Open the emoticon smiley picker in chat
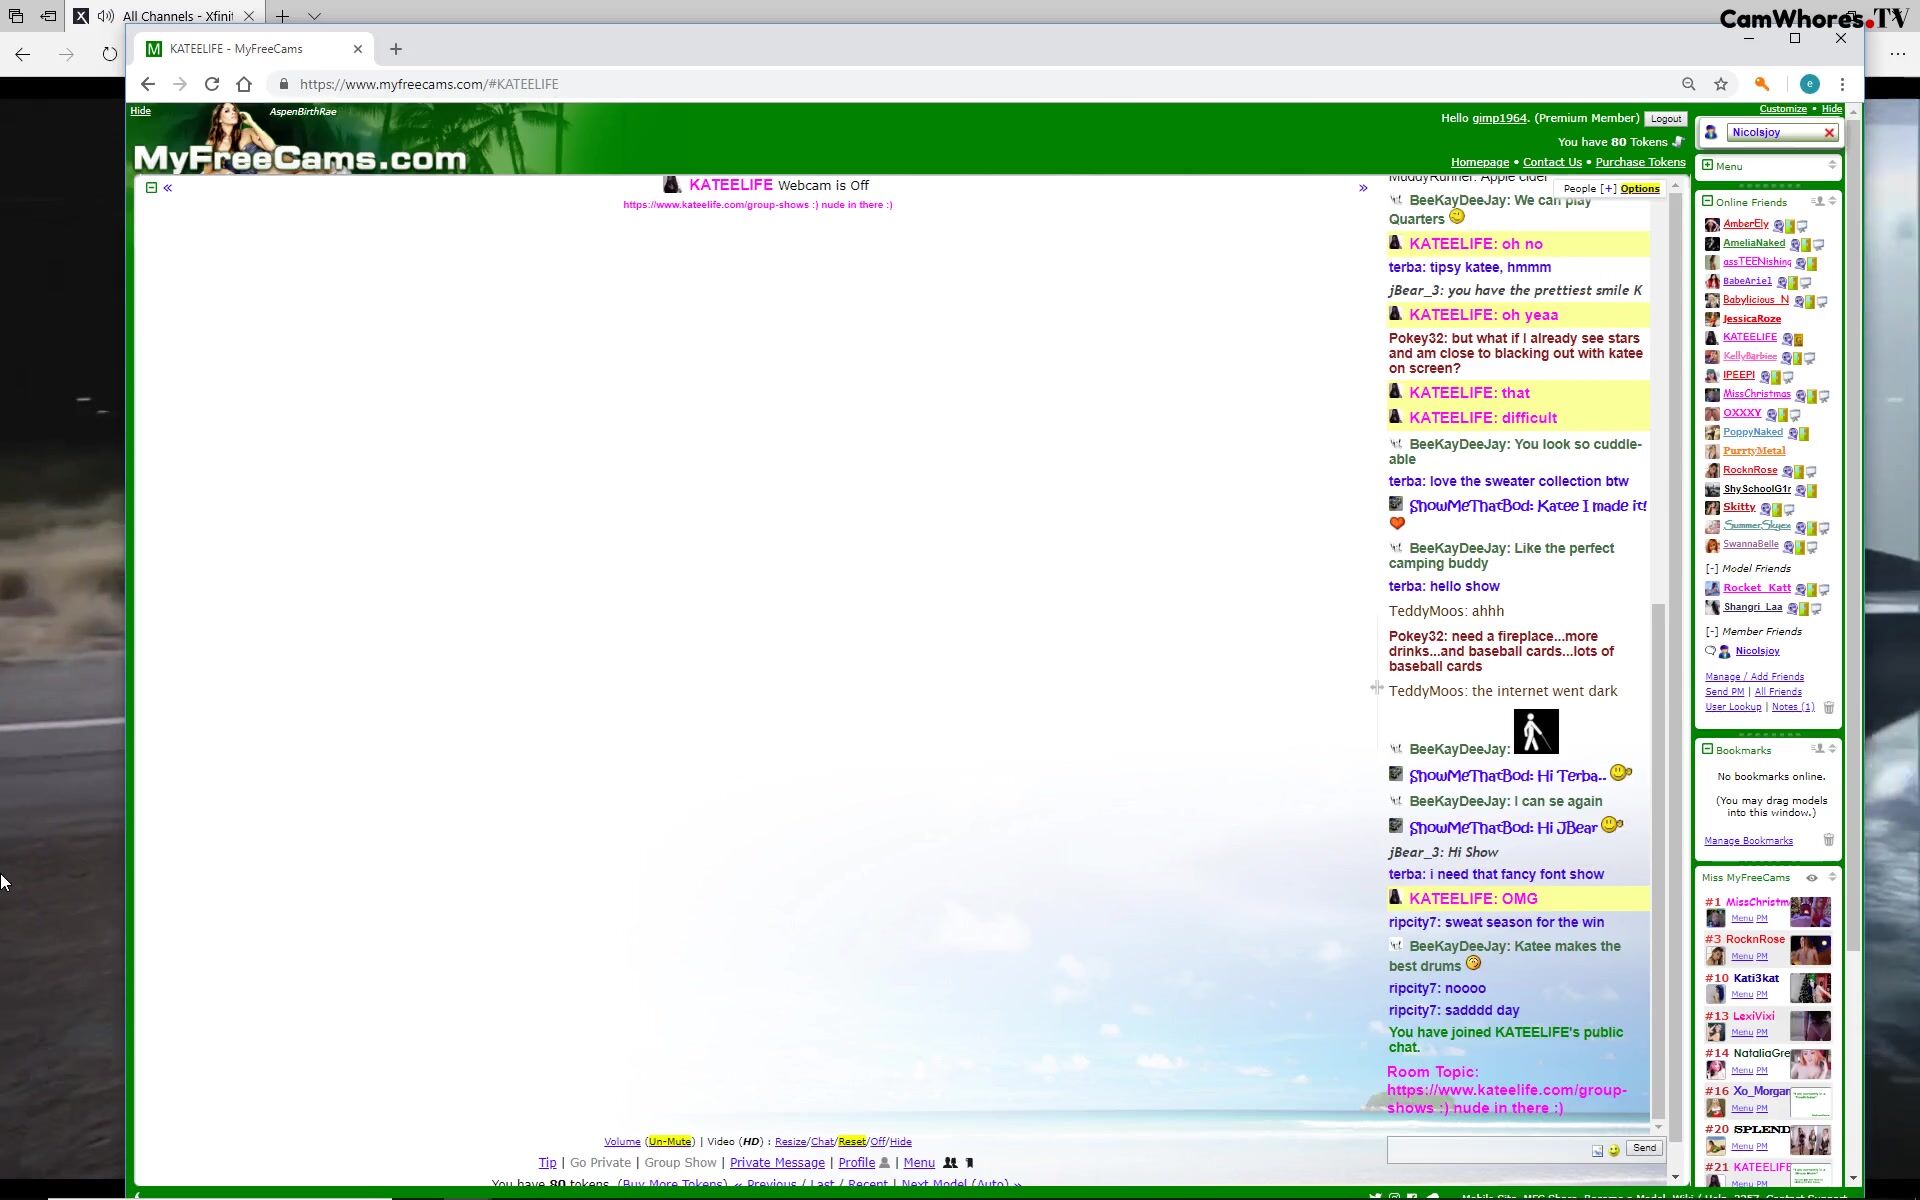Viewport: 1920px width, 1200px height. point(1614,1150)
